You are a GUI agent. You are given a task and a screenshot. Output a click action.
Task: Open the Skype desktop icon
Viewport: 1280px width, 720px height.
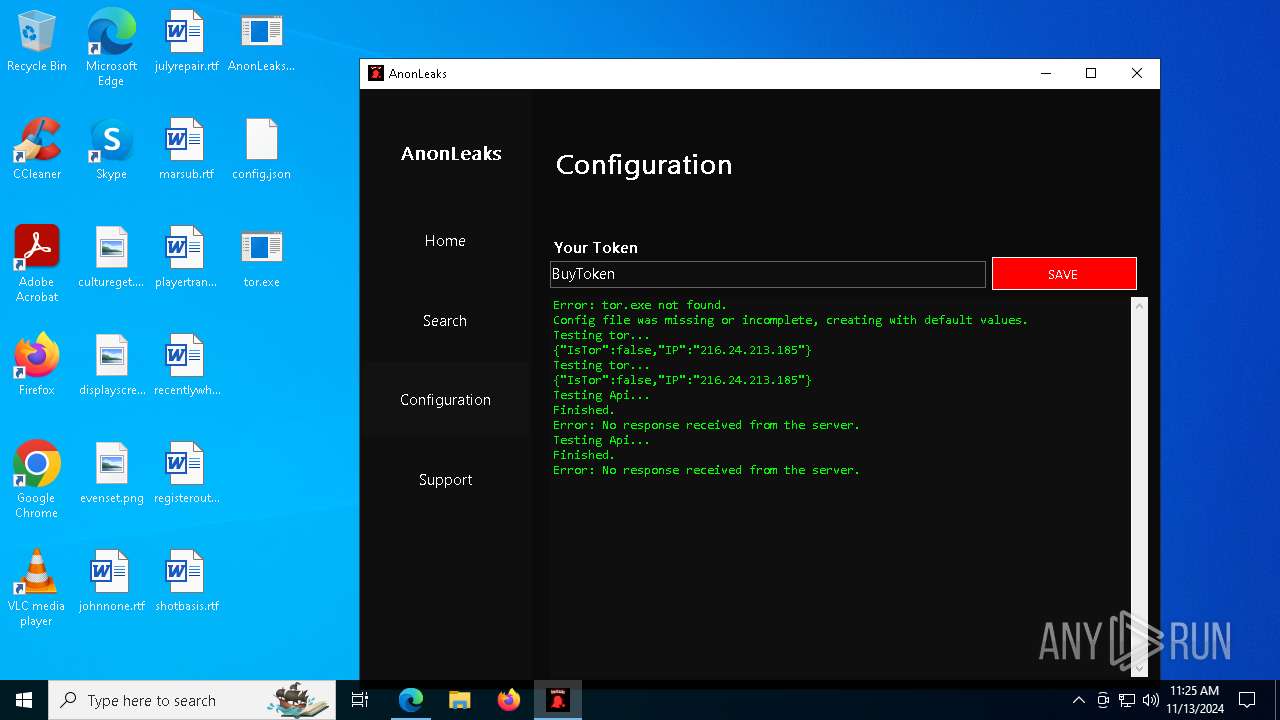(111, 149)
